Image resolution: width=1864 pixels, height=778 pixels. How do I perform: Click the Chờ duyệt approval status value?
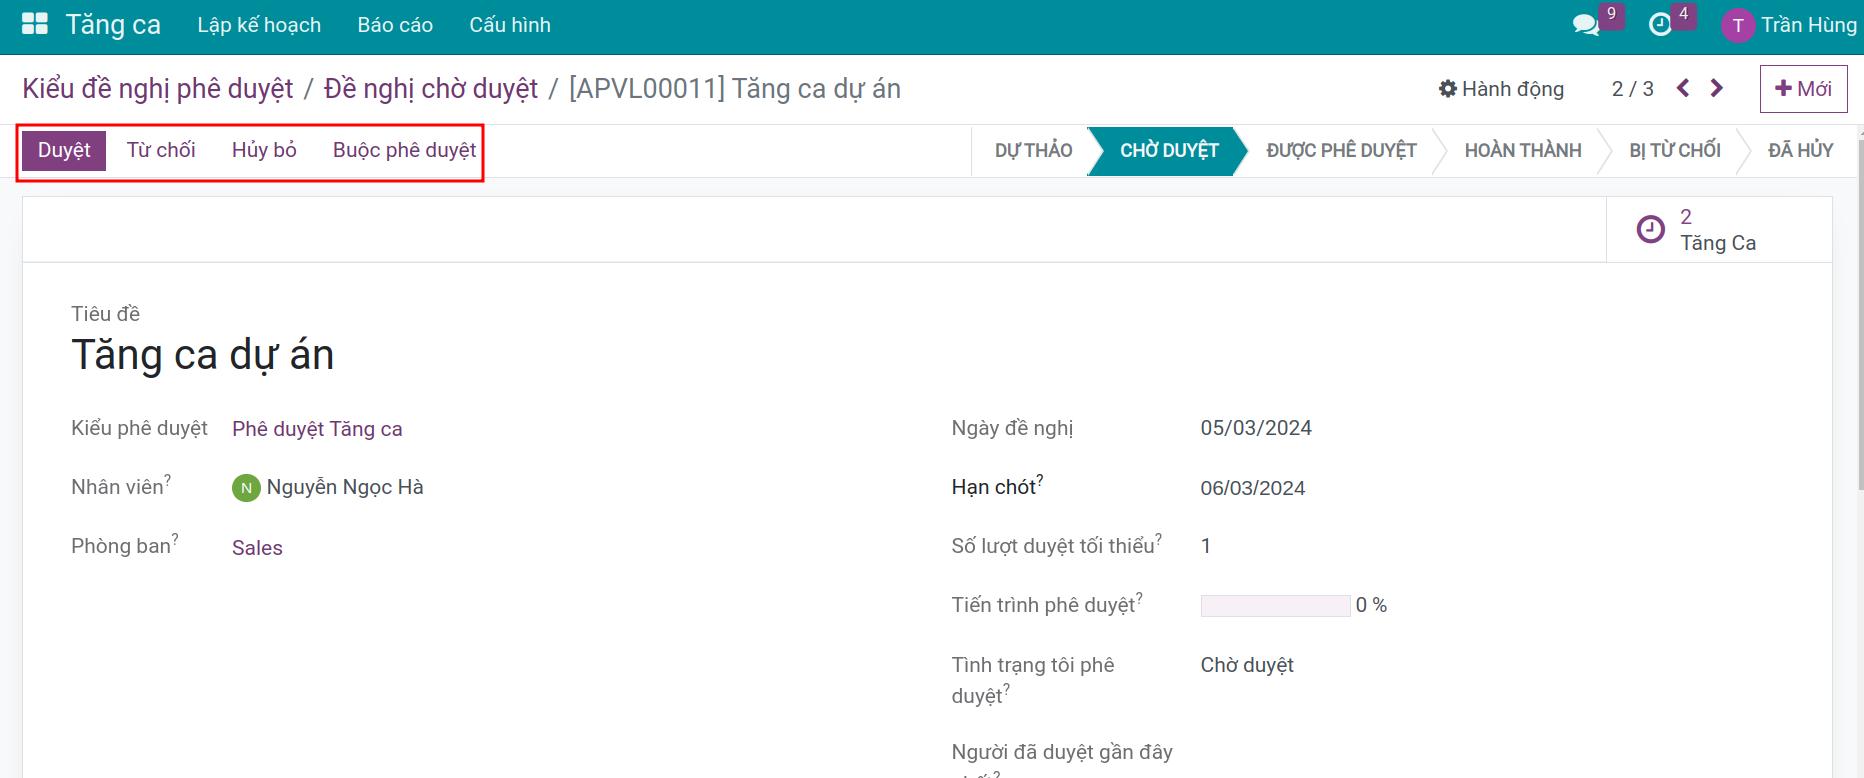[x=1247, y=665]
